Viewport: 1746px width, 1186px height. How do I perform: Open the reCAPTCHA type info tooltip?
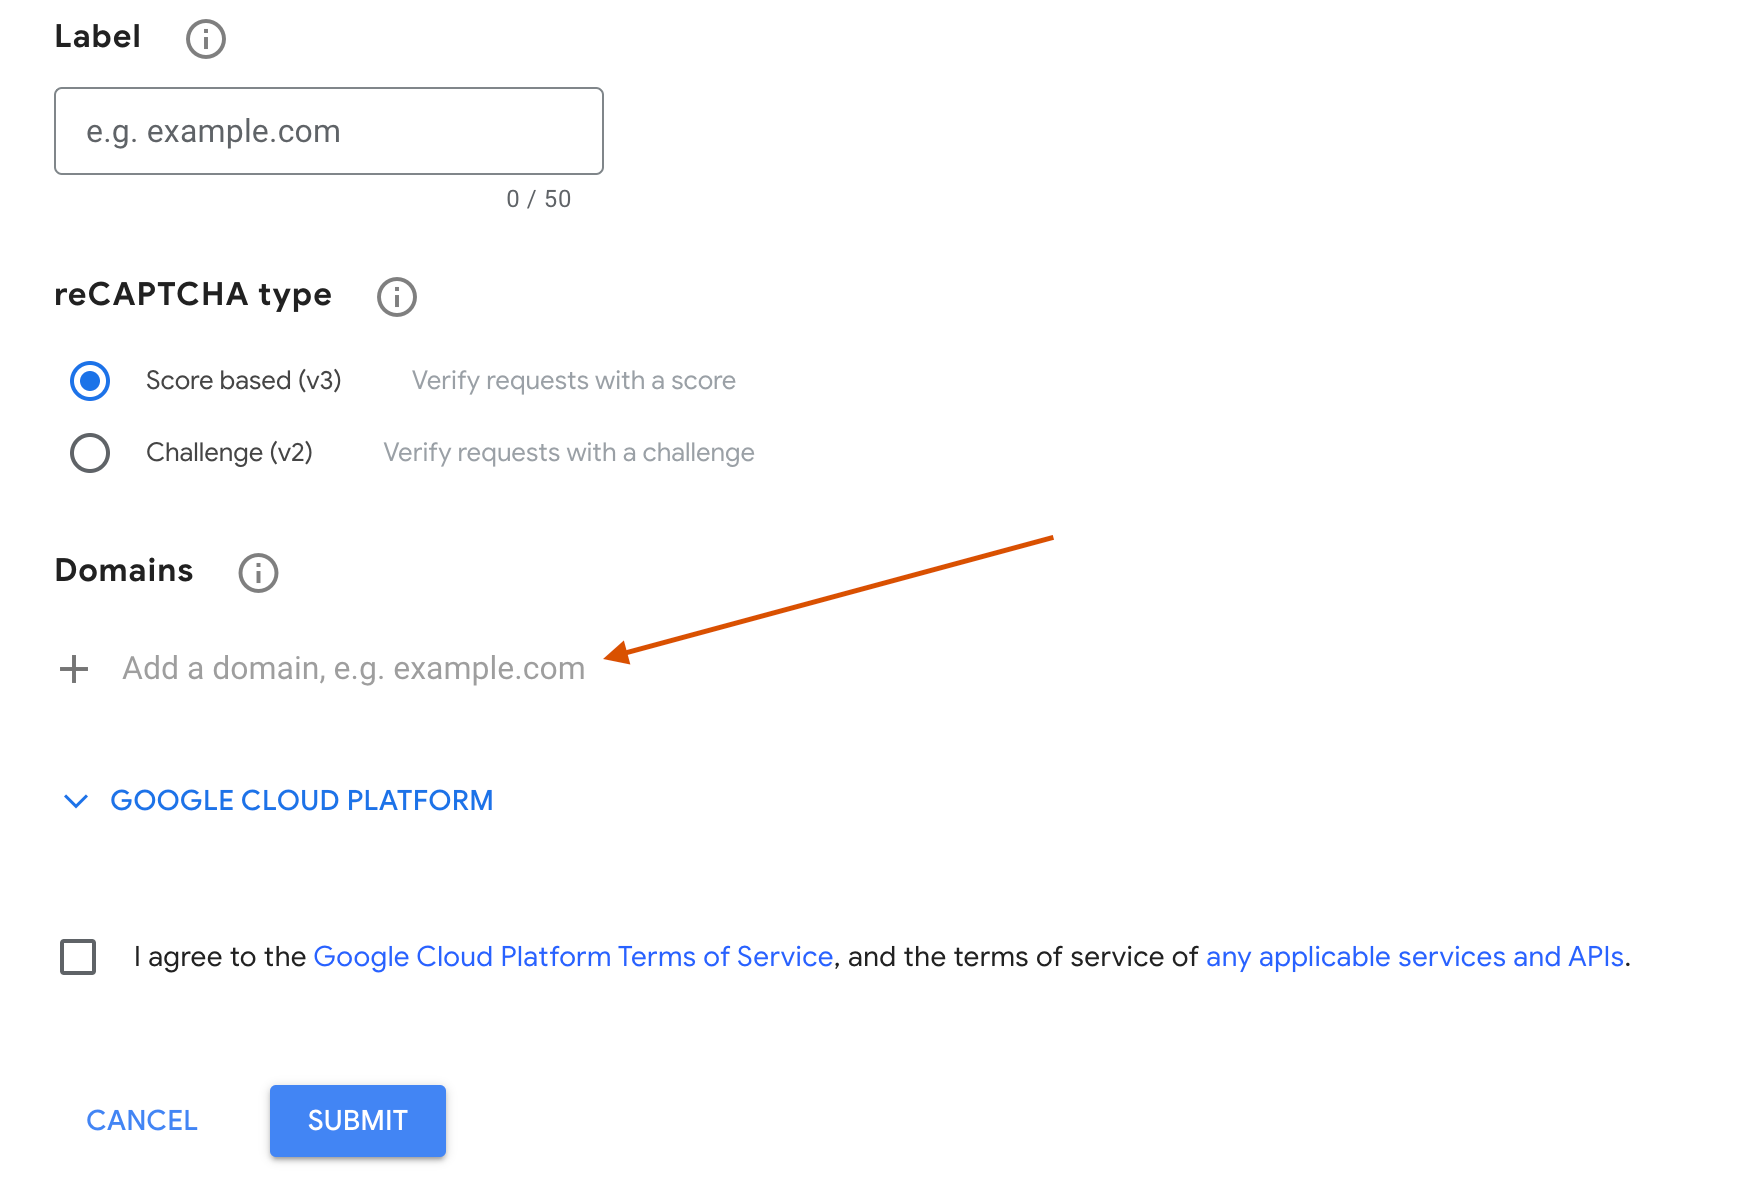[x=395, y=296]
